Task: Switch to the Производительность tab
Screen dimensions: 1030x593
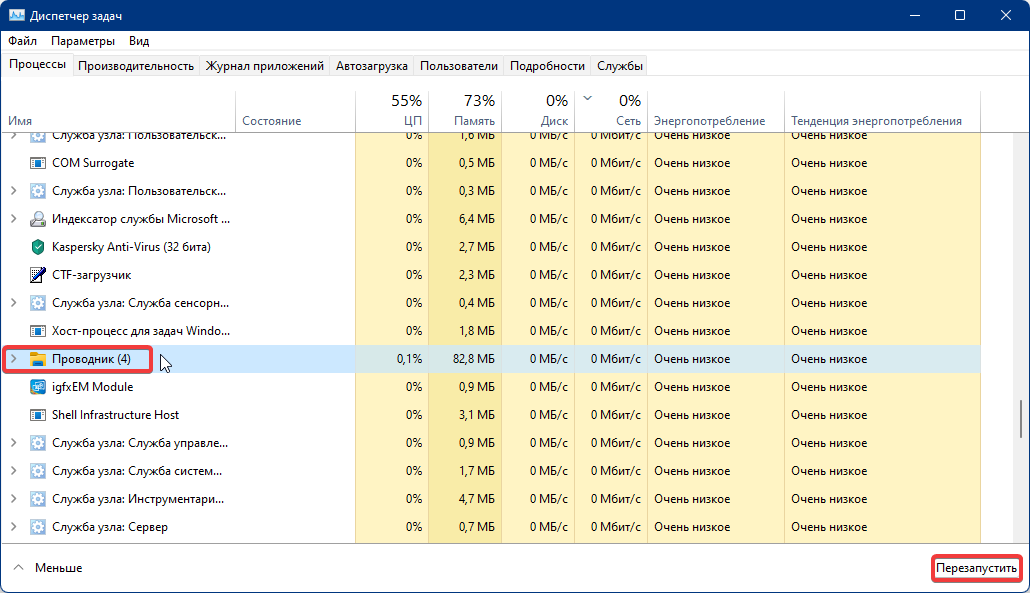Action: point(136,66)
